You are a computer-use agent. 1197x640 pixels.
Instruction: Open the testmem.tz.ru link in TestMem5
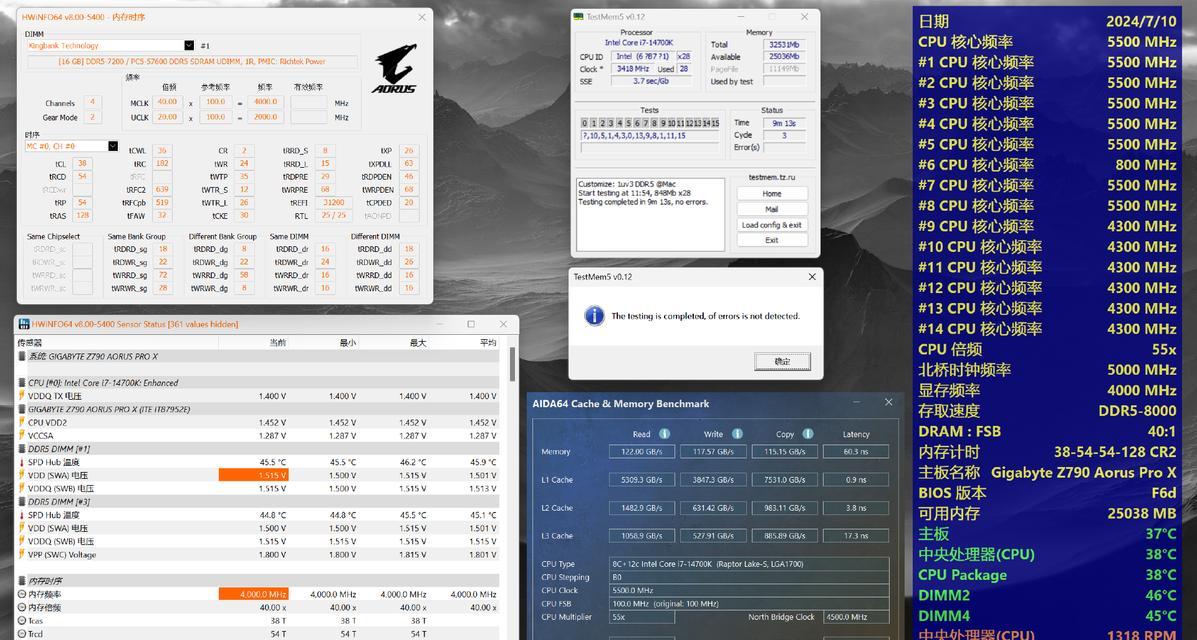coord(772,177)
